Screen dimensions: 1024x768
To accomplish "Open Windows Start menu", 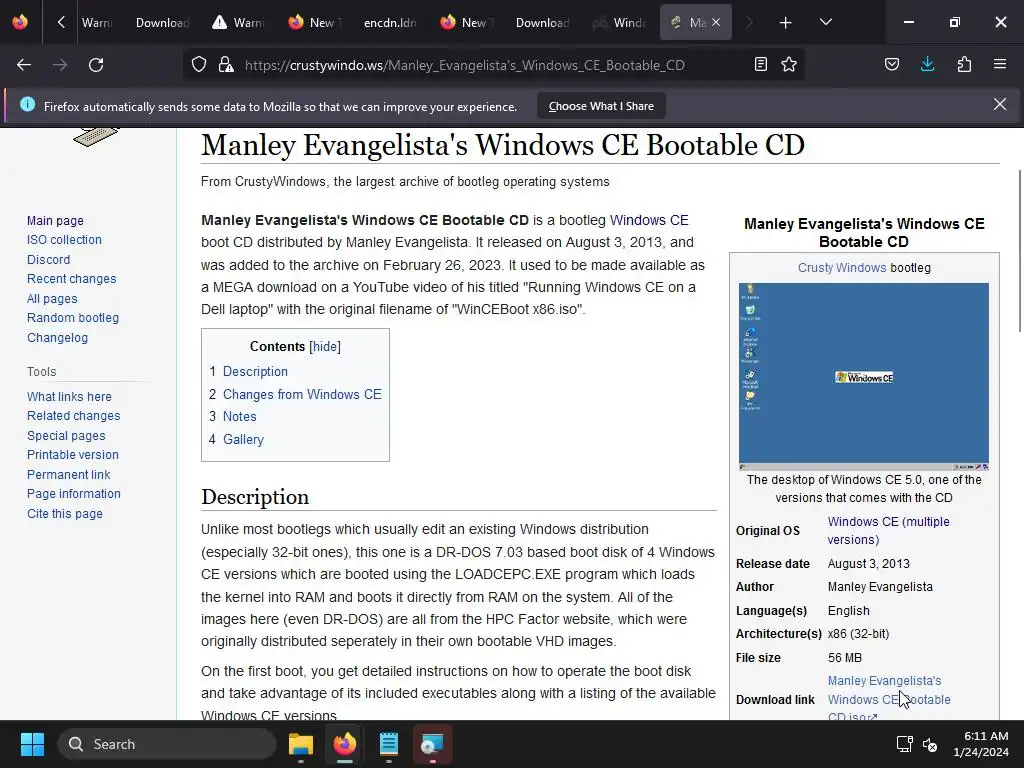I will tap(32, 744).
